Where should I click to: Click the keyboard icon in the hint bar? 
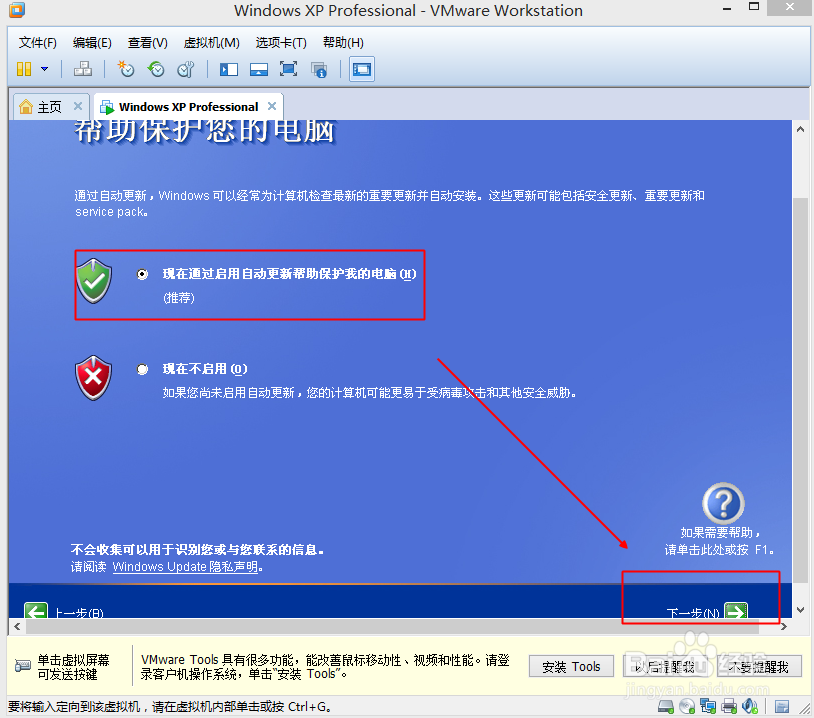(x=23, y=666)
